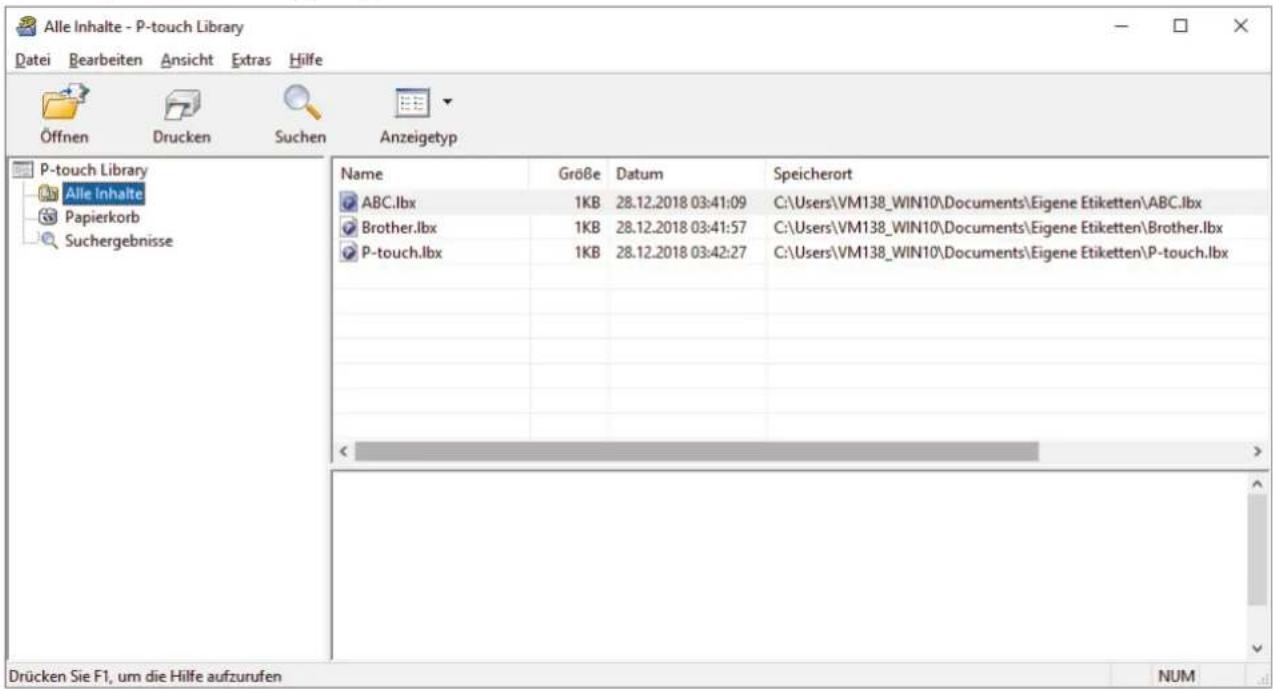Click the horizontal scrollbar thumb in file list
Viewport: 1273px width, 689px height.
696,452
